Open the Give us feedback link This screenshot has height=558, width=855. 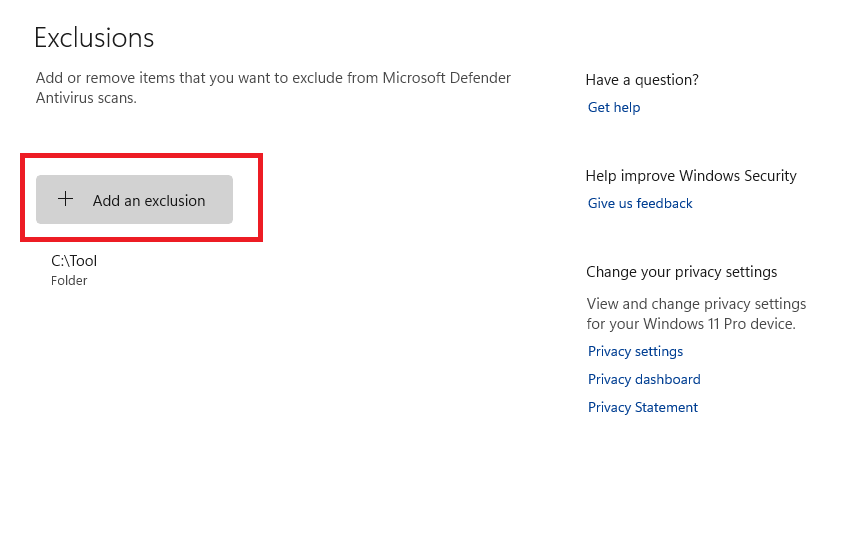(640, 203)
